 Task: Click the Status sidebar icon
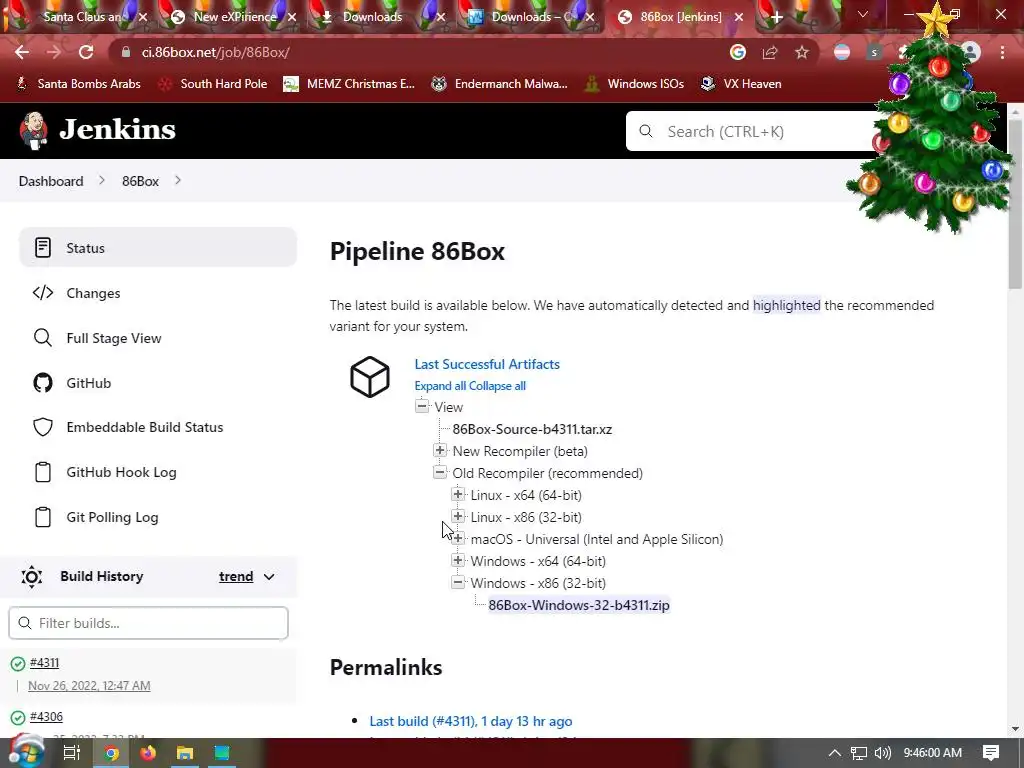click(43, 248)
